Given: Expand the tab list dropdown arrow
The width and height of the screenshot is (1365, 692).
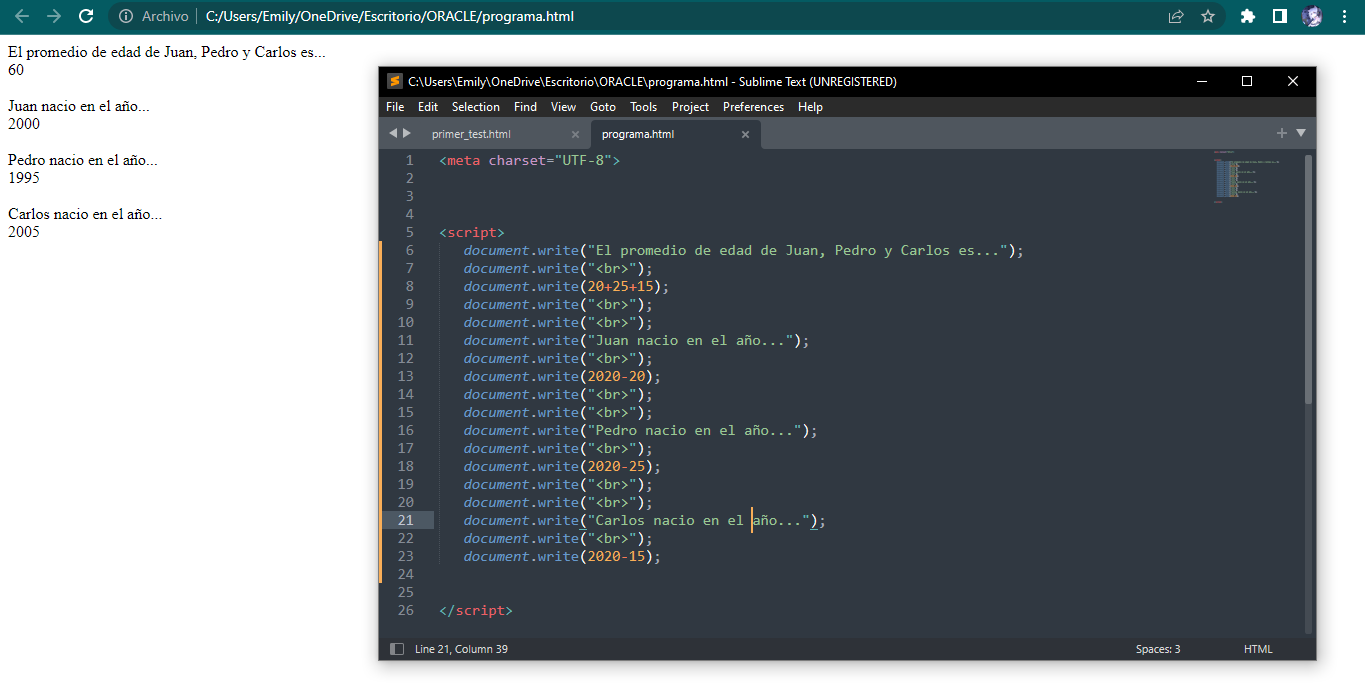Looking at the screenshot, I should 1301,133.
